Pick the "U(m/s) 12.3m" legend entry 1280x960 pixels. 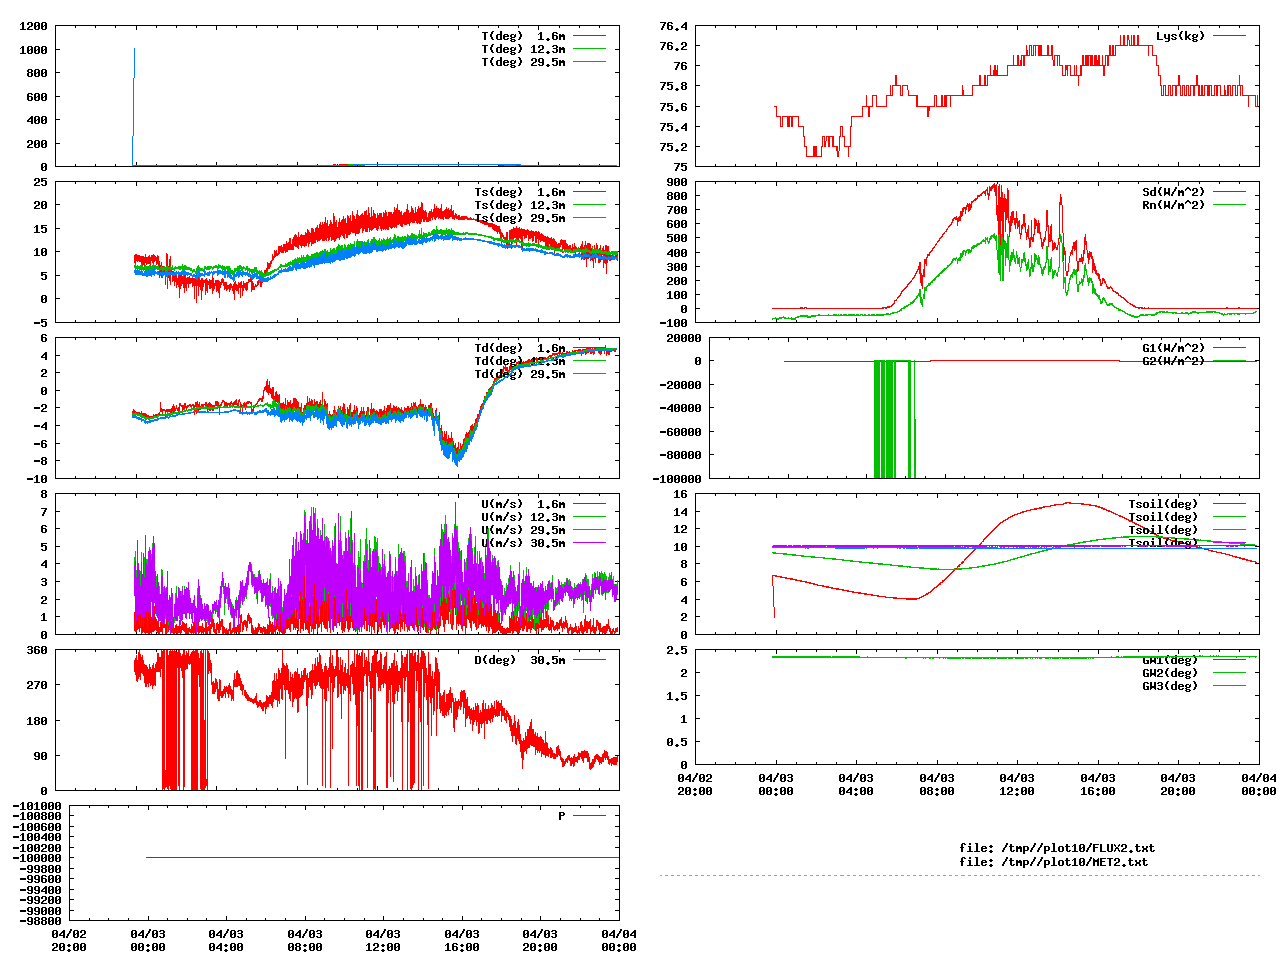pyautogui.click(x=523, y=517)
